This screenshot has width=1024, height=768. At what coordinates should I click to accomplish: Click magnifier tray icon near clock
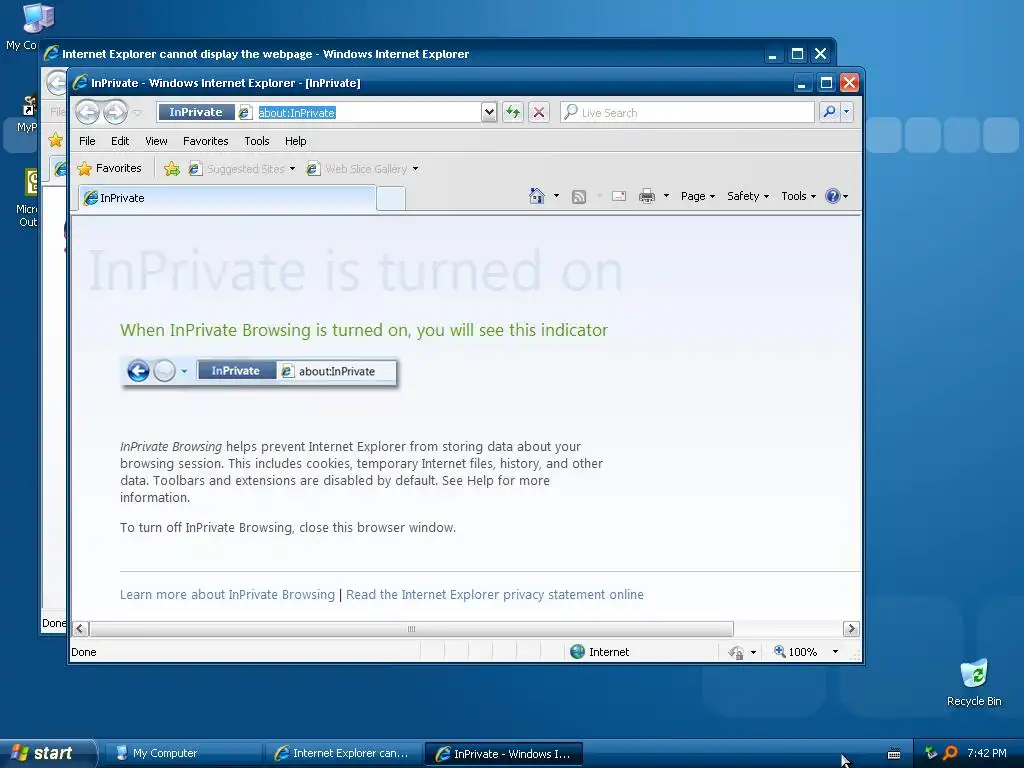(950, 753)
